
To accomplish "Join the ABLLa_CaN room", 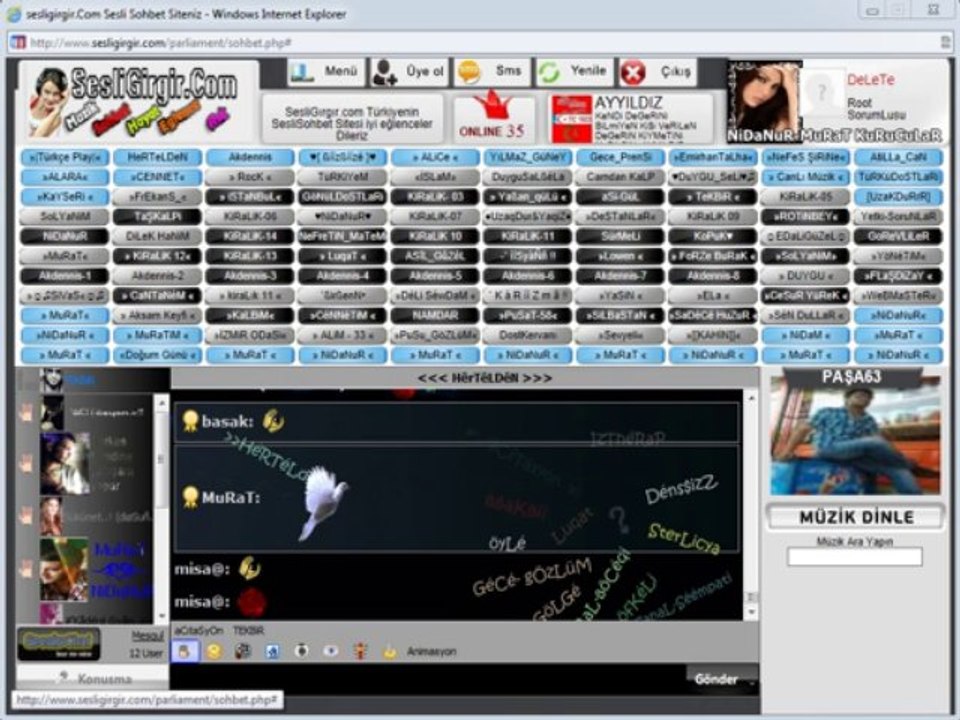I will pyautogui.click(x=898, y=157).
